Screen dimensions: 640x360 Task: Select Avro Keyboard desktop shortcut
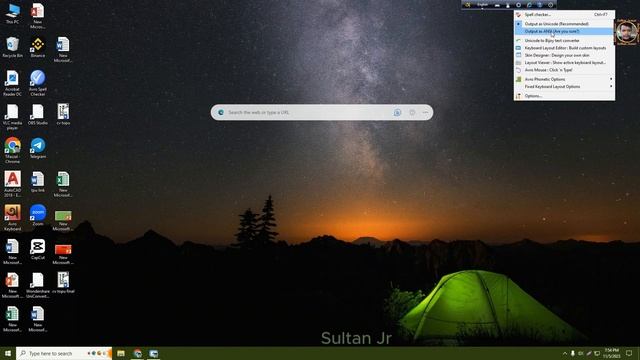point(12,218)
